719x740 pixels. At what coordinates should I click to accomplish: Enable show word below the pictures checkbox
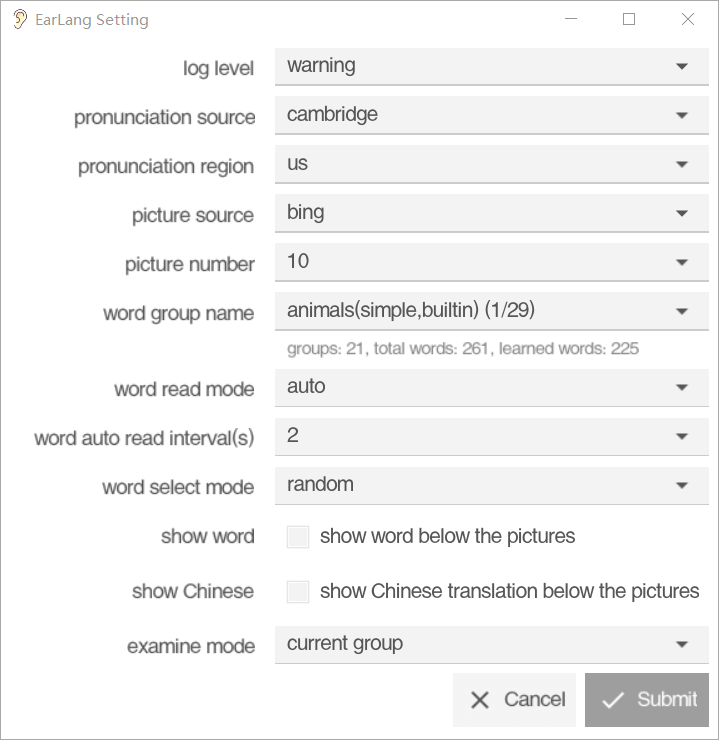[x=298, y=537]
